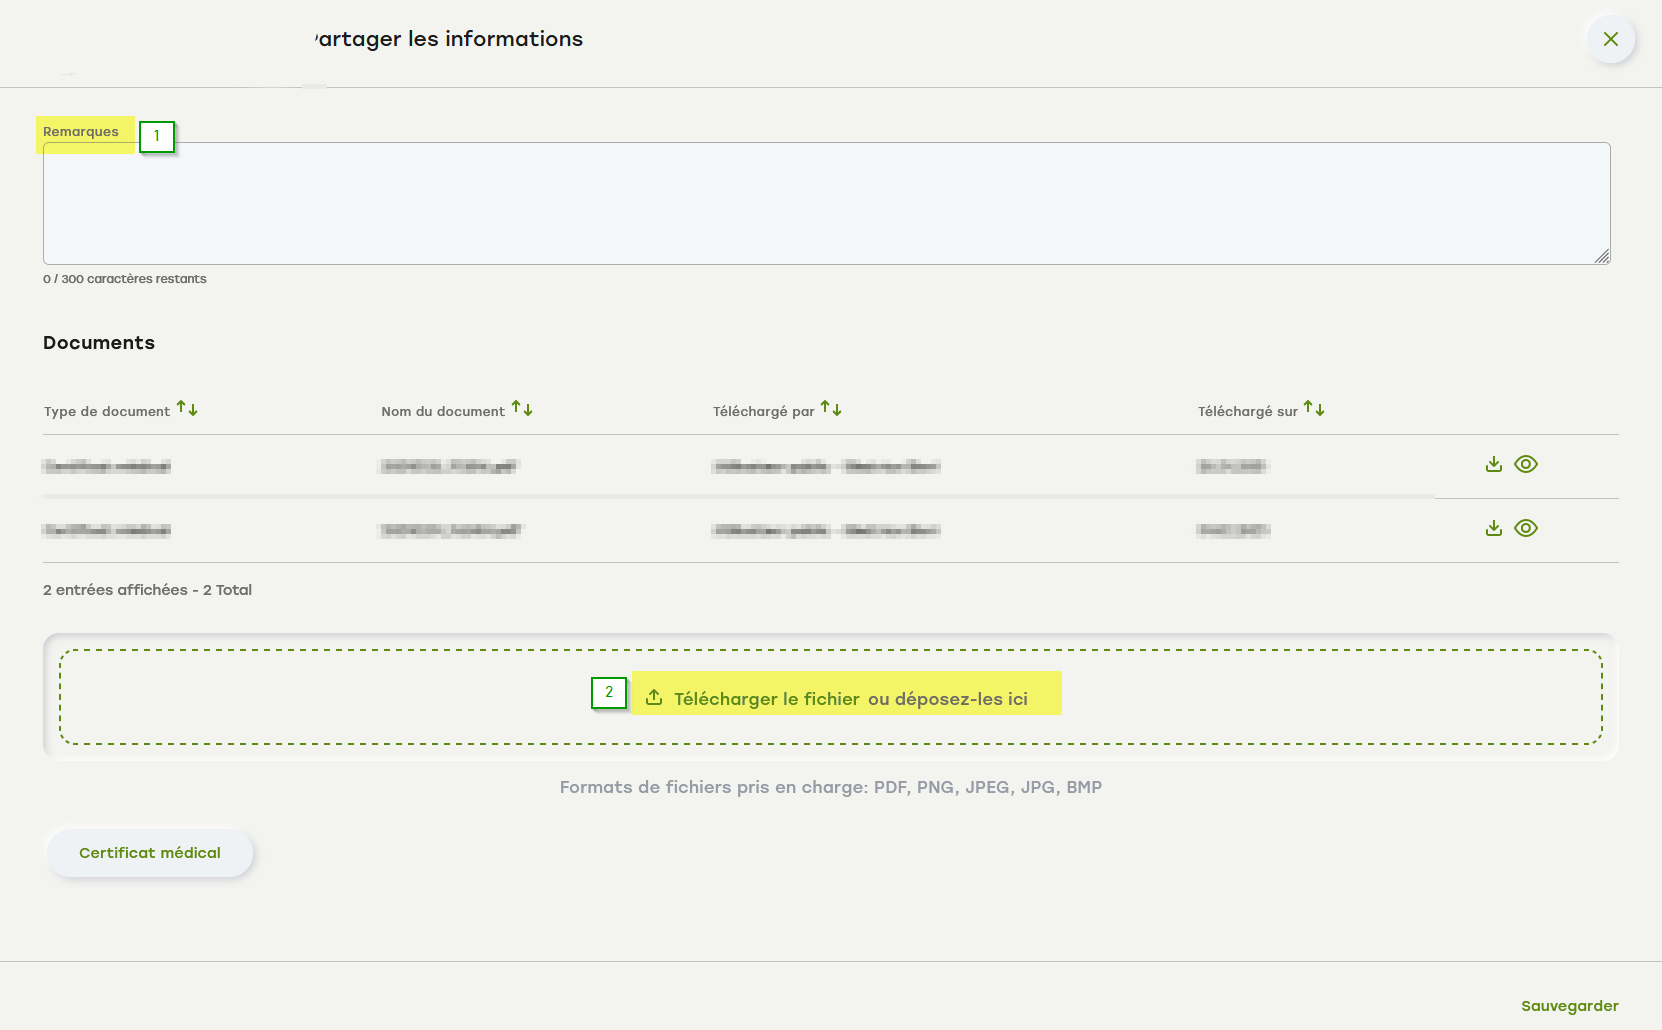The image size is (1662, 1030).
Task: Focus the Remarques text area
Action: coord(826,204)
